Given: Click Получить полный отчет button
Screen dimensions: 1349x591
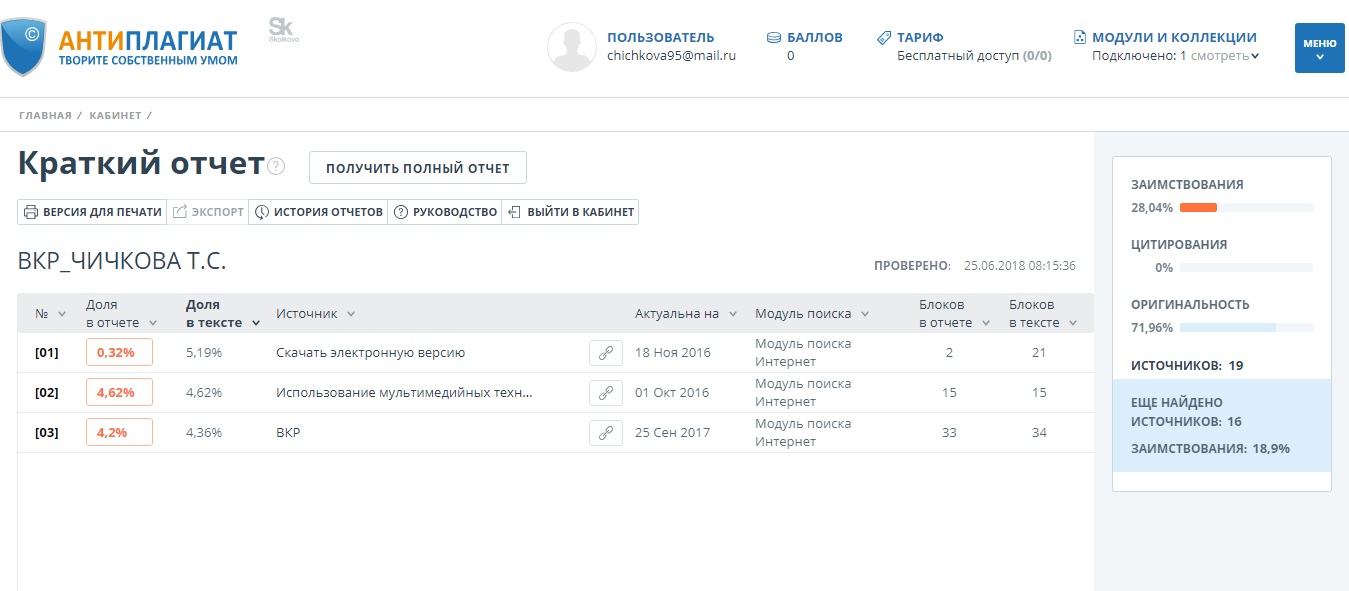Looking at the screenshot, I should (x=417, y=168).
